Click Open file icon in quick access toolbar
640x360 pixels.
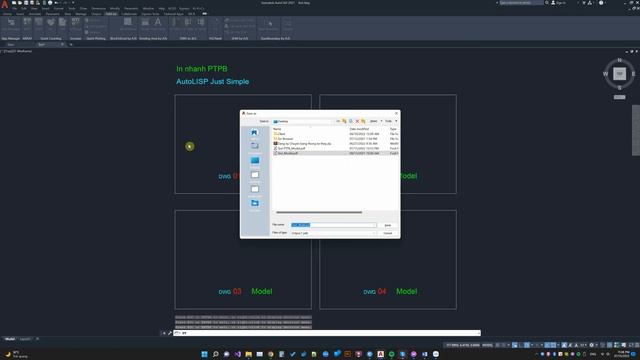pos(20,3)
